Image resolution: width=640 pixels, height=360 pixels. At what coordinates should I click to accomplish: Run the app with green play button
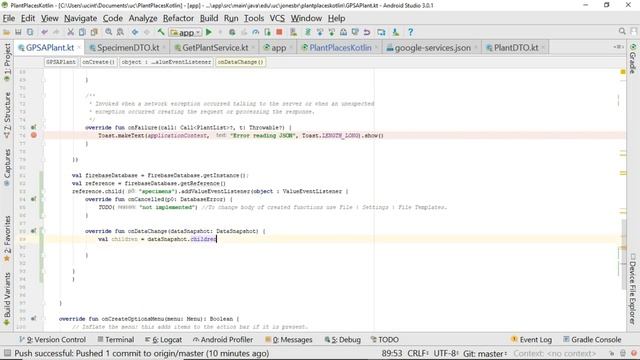(209, 32)
